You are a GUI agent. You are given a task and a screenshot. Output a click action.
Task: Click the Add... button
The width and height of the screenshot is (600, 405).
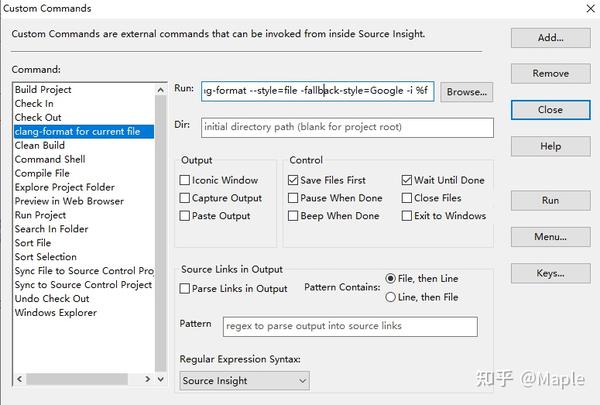551,38
